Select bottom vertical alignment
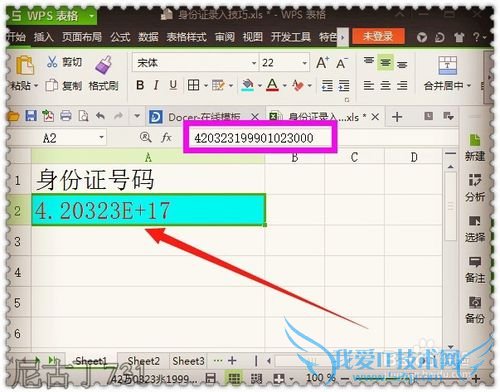Image resolution: width=500 pixels, height=392 pixels. [x=402, y=64]
